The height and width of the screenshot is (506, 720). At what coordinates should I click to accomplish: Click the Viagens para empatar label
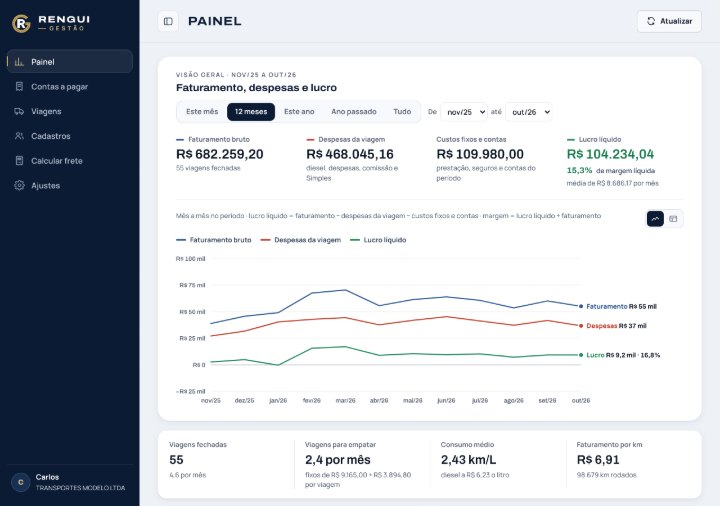pyautogui.click(x=340, y=444)
